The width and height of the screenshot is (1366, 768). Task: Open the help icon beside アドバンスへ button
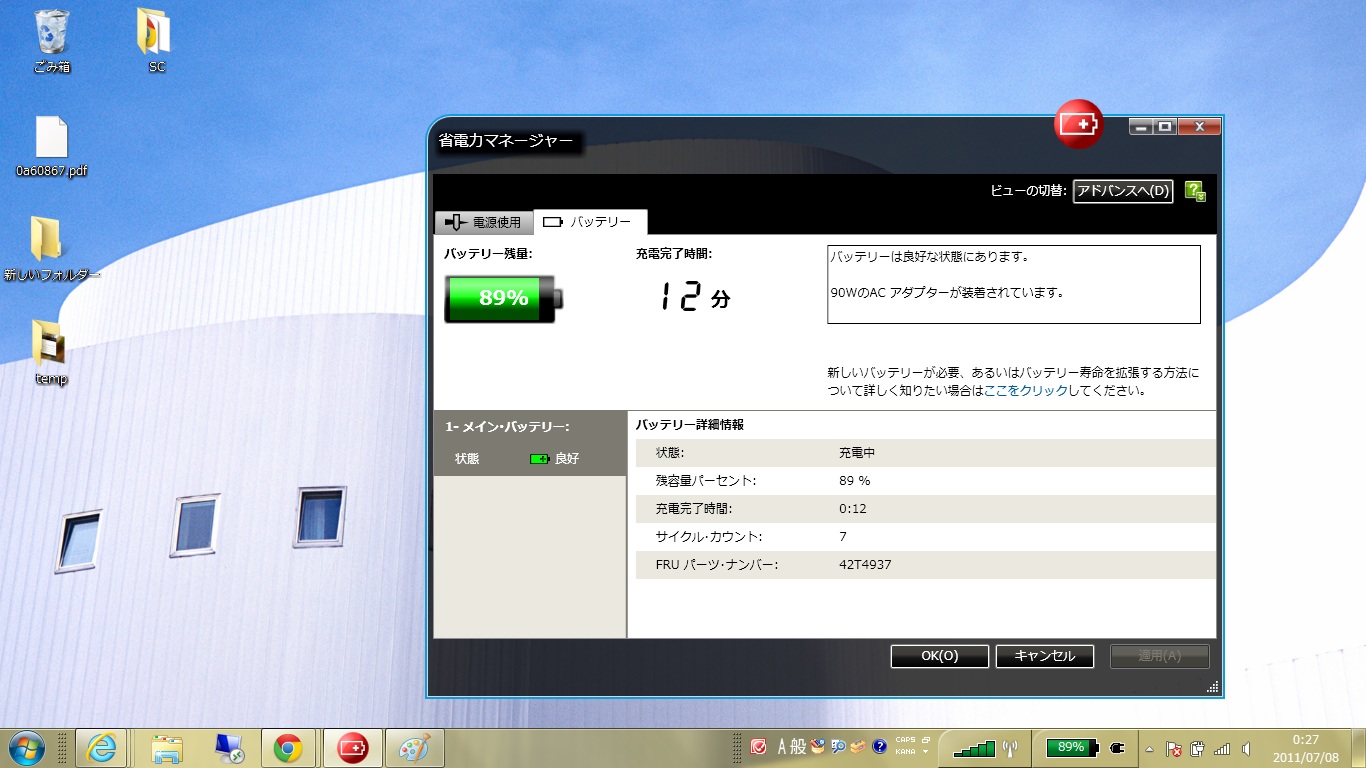(1194, 191)
